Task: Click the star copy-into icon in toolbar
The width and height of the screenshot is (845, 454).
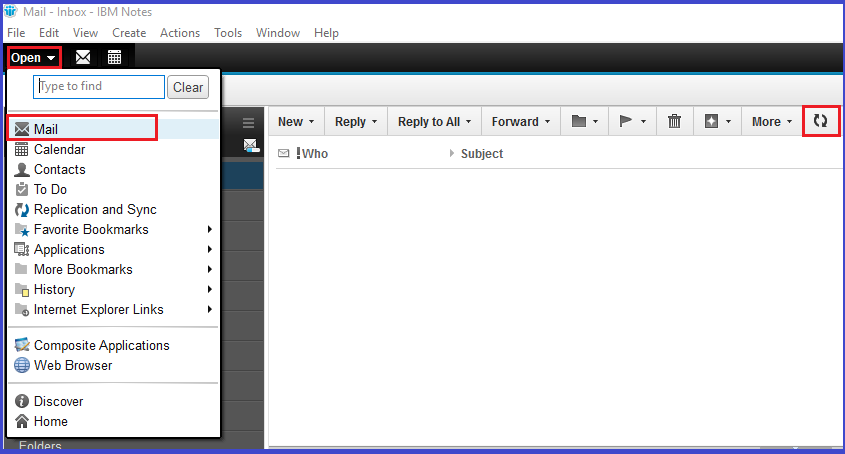Action: (x=711, y=121)
